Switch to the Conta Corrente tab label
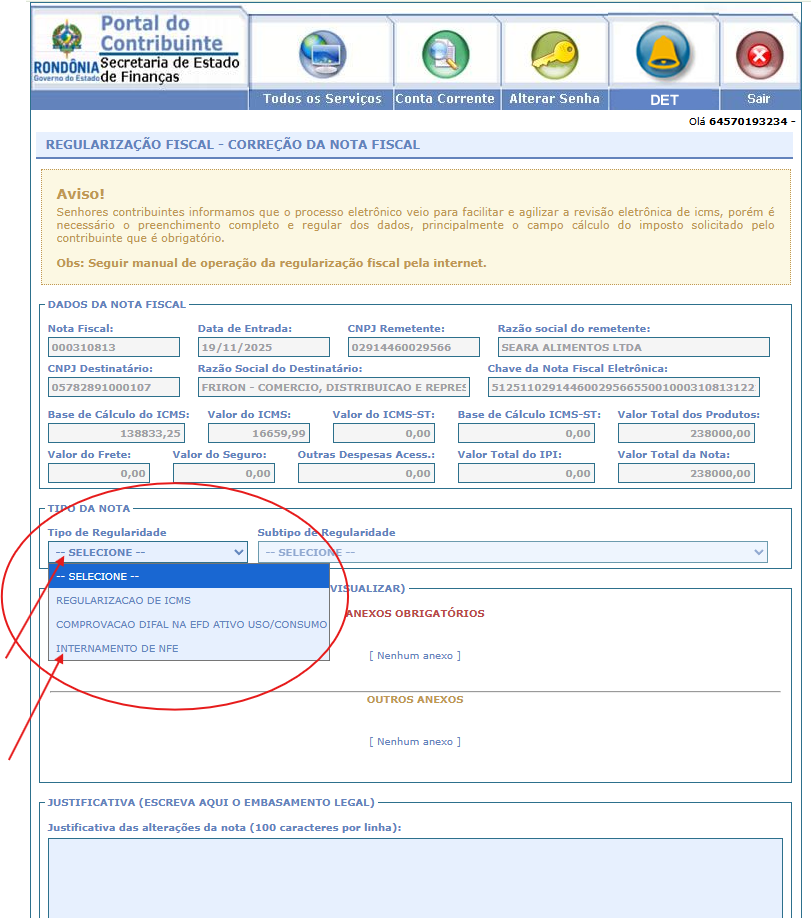811x918 pixels. pos(445,99)
